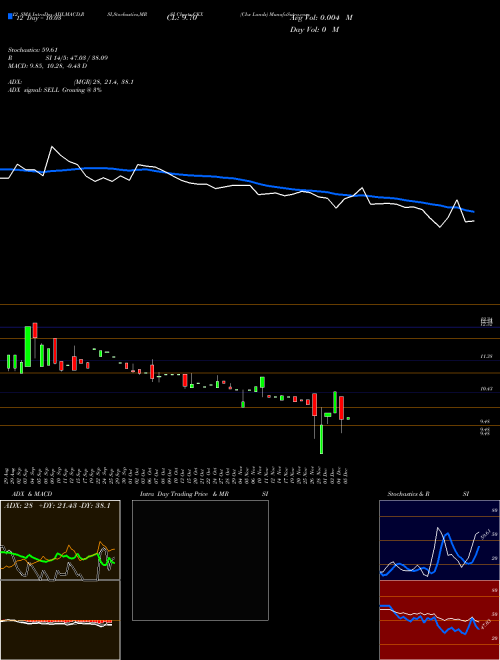The image size is (500, 660).
Task: Click the 'ADX: 28 +DY: 21.43 -DY: 38.1' header
Action: [57, 505]
